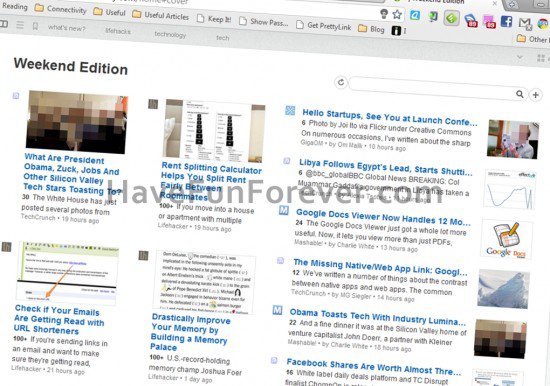Click the lightbulb icon in address bar
This screenshot has width=550, height=386.
[x=384, y=14]
